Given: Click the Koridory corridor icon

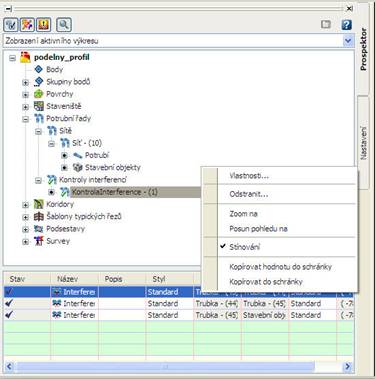Looking at the screenshot, I should (x=39, y=204).
